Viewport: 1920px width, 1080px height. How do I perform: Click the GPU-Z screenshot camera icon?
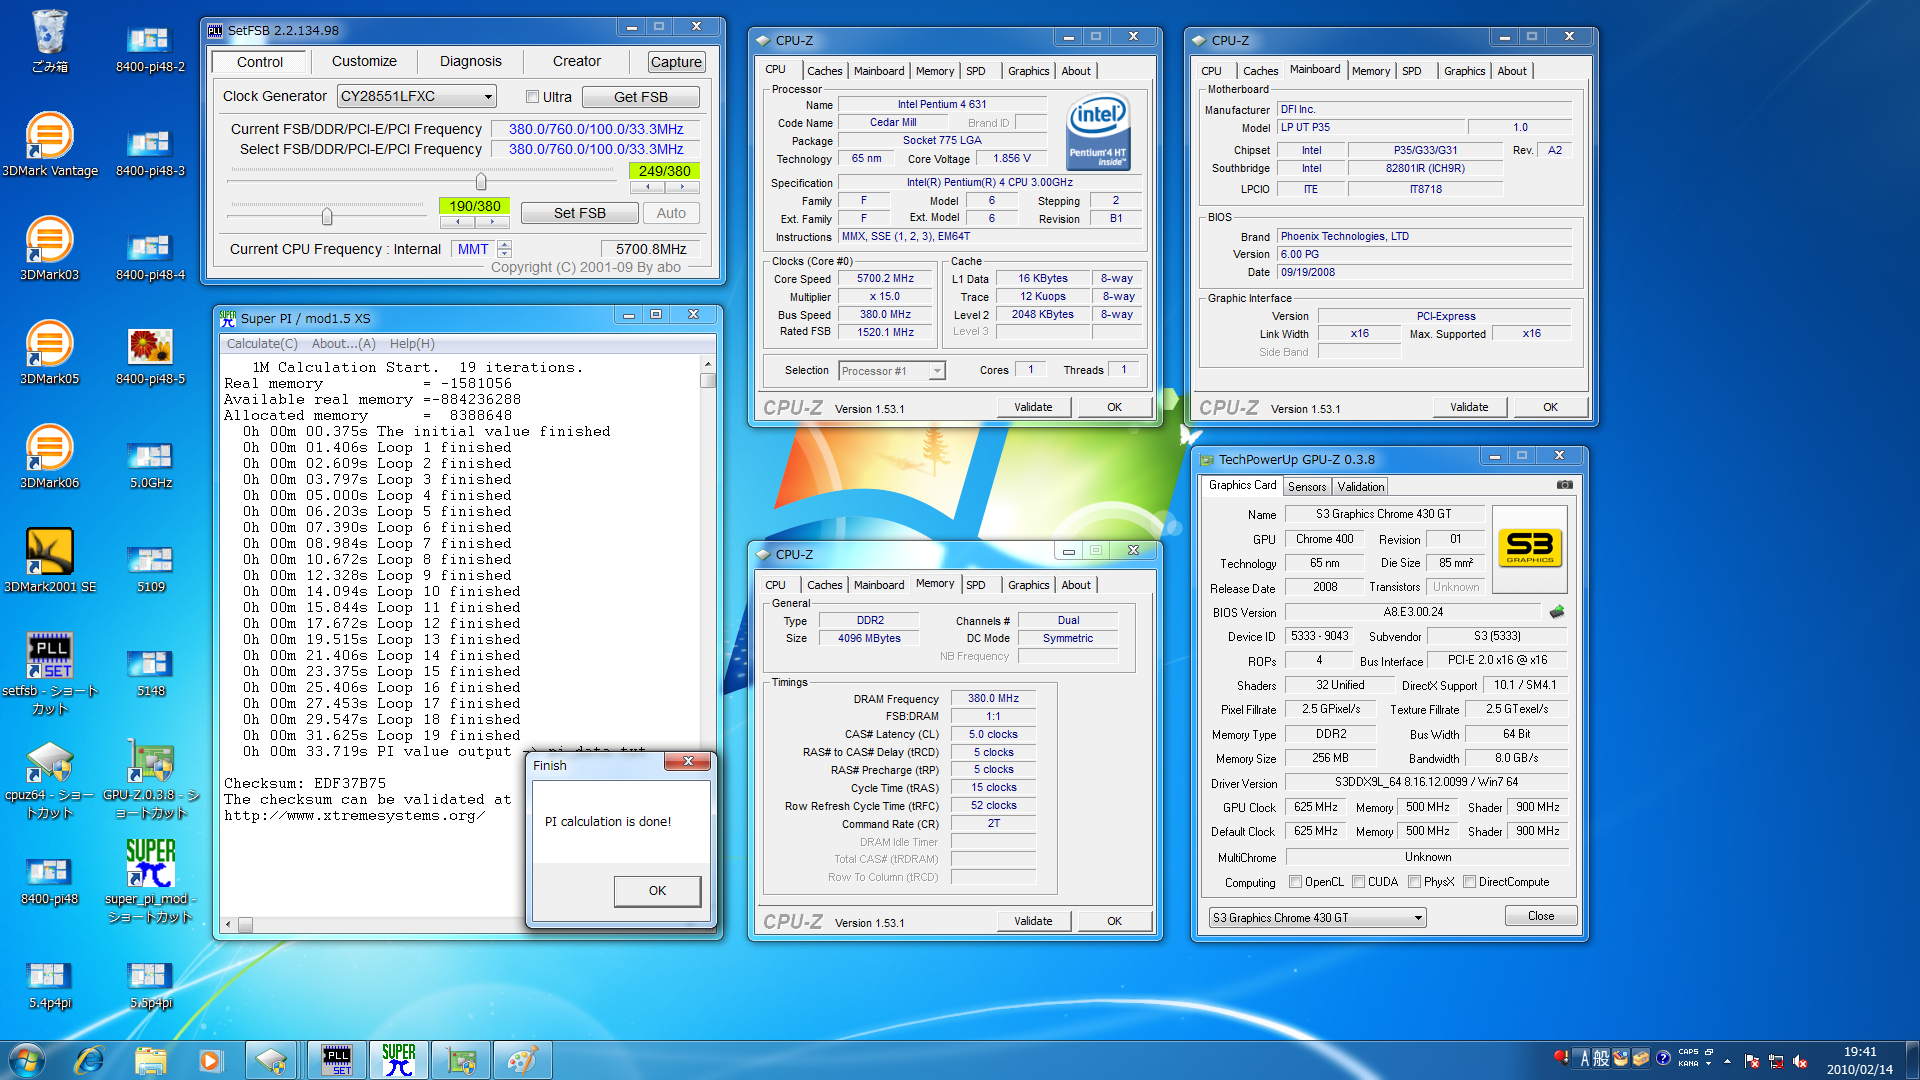1564,485
